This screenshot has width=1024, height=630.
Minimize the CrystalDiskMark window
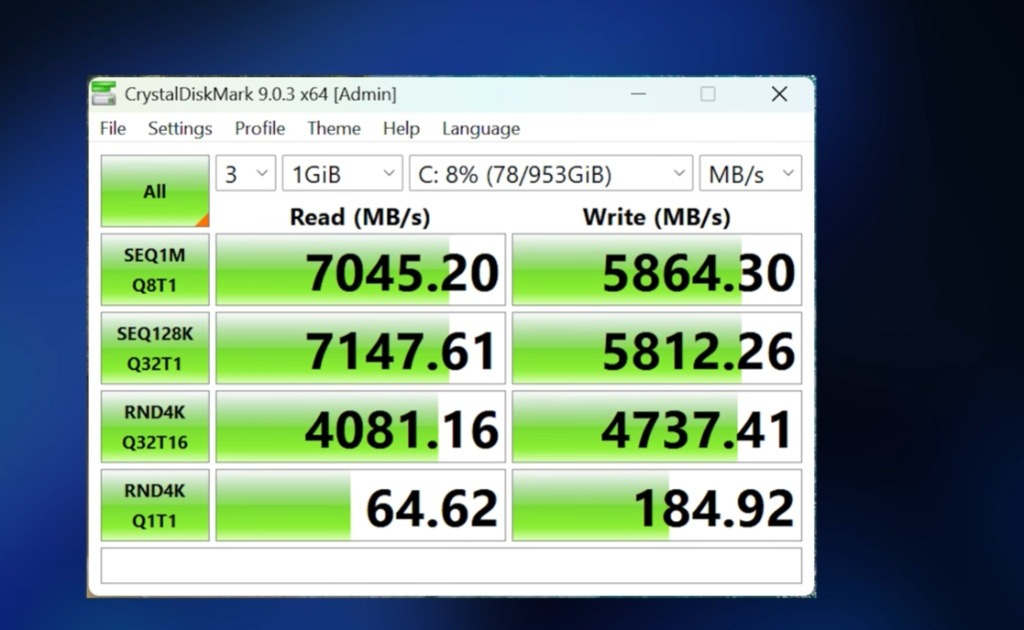[x=638, y=94]
